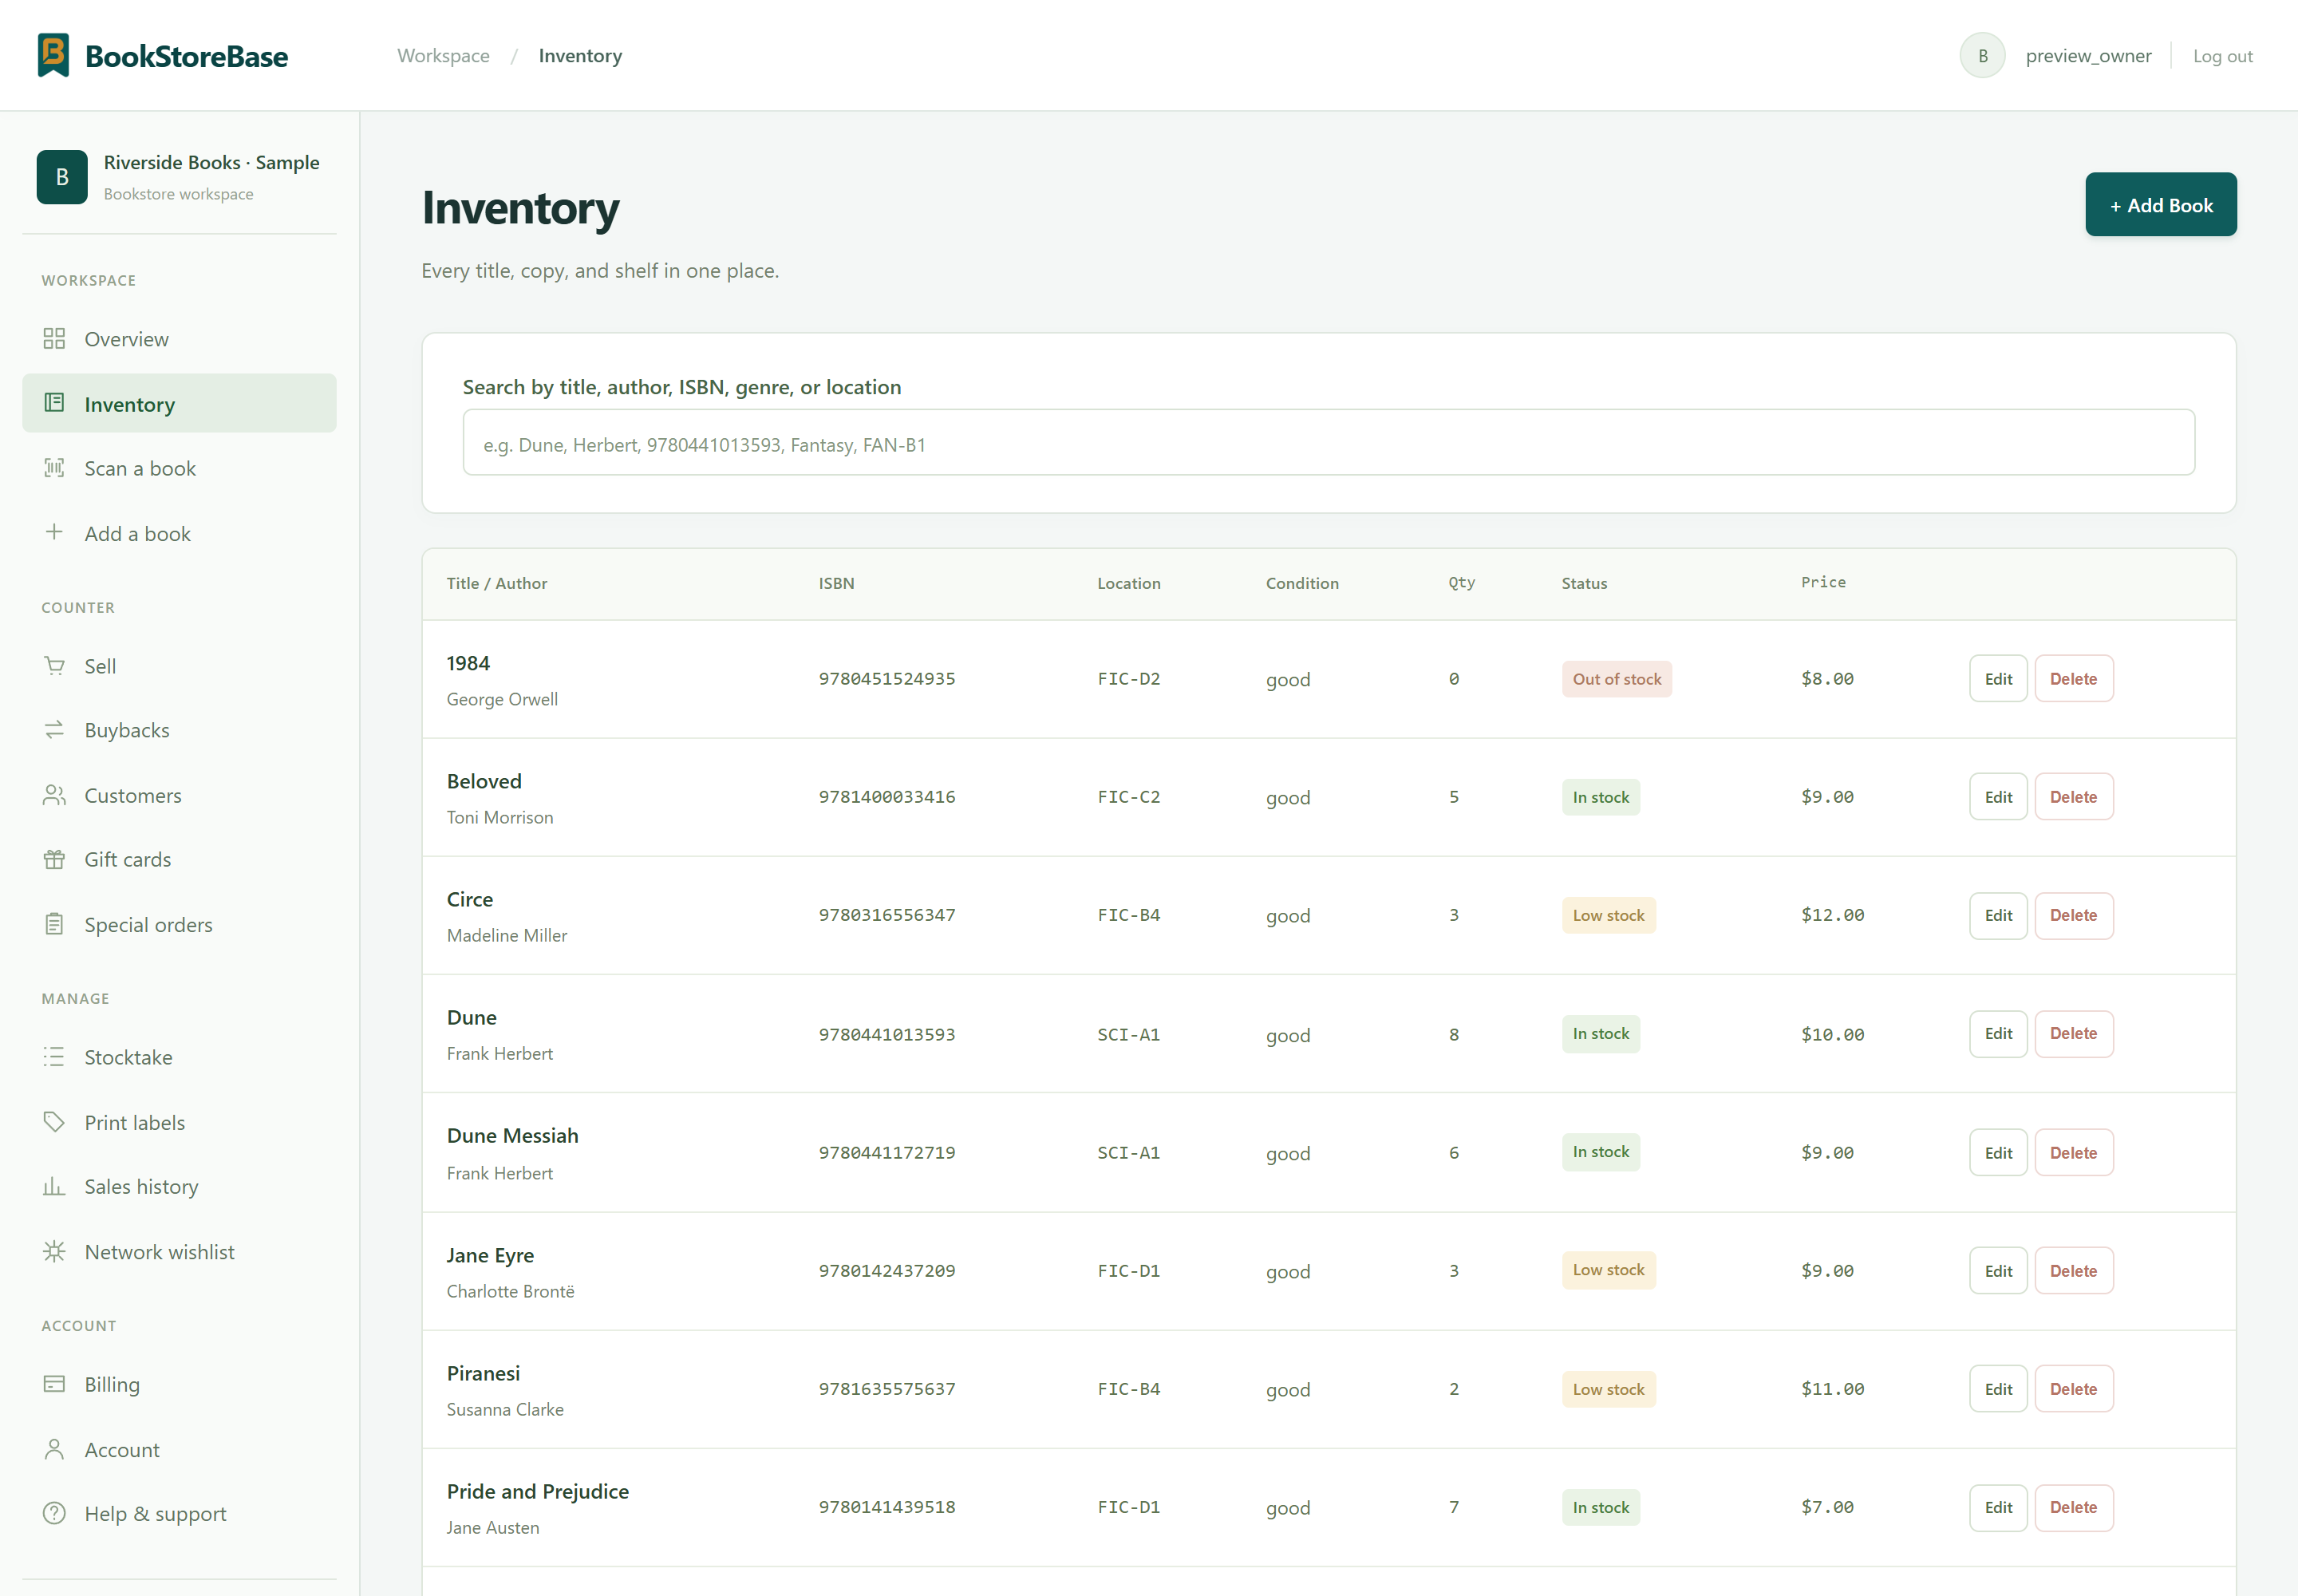Click the Network wishlist icon

coord(54,1252)
